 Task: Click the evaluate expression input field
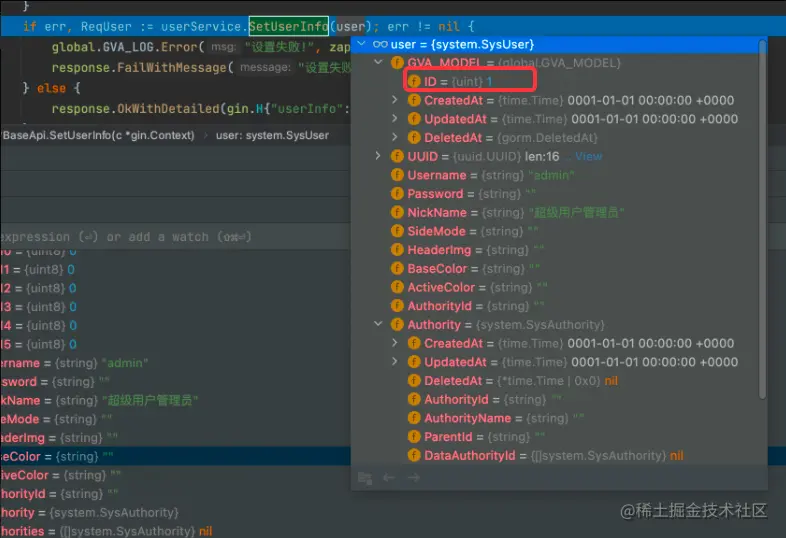coord(175,237)
